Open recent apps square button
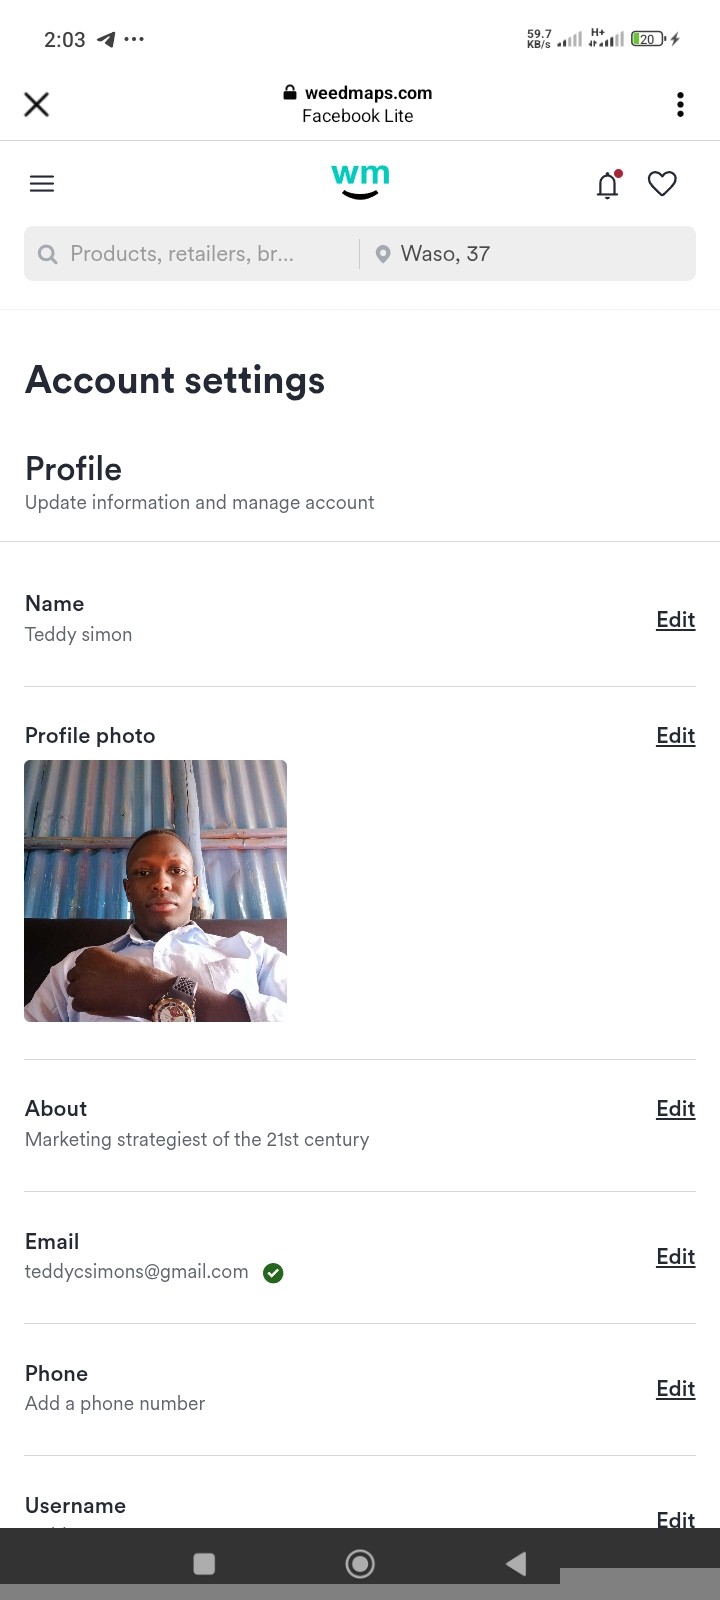Image resolution: width=720 pixels, height=1600 pixels. pos(204,1564)
